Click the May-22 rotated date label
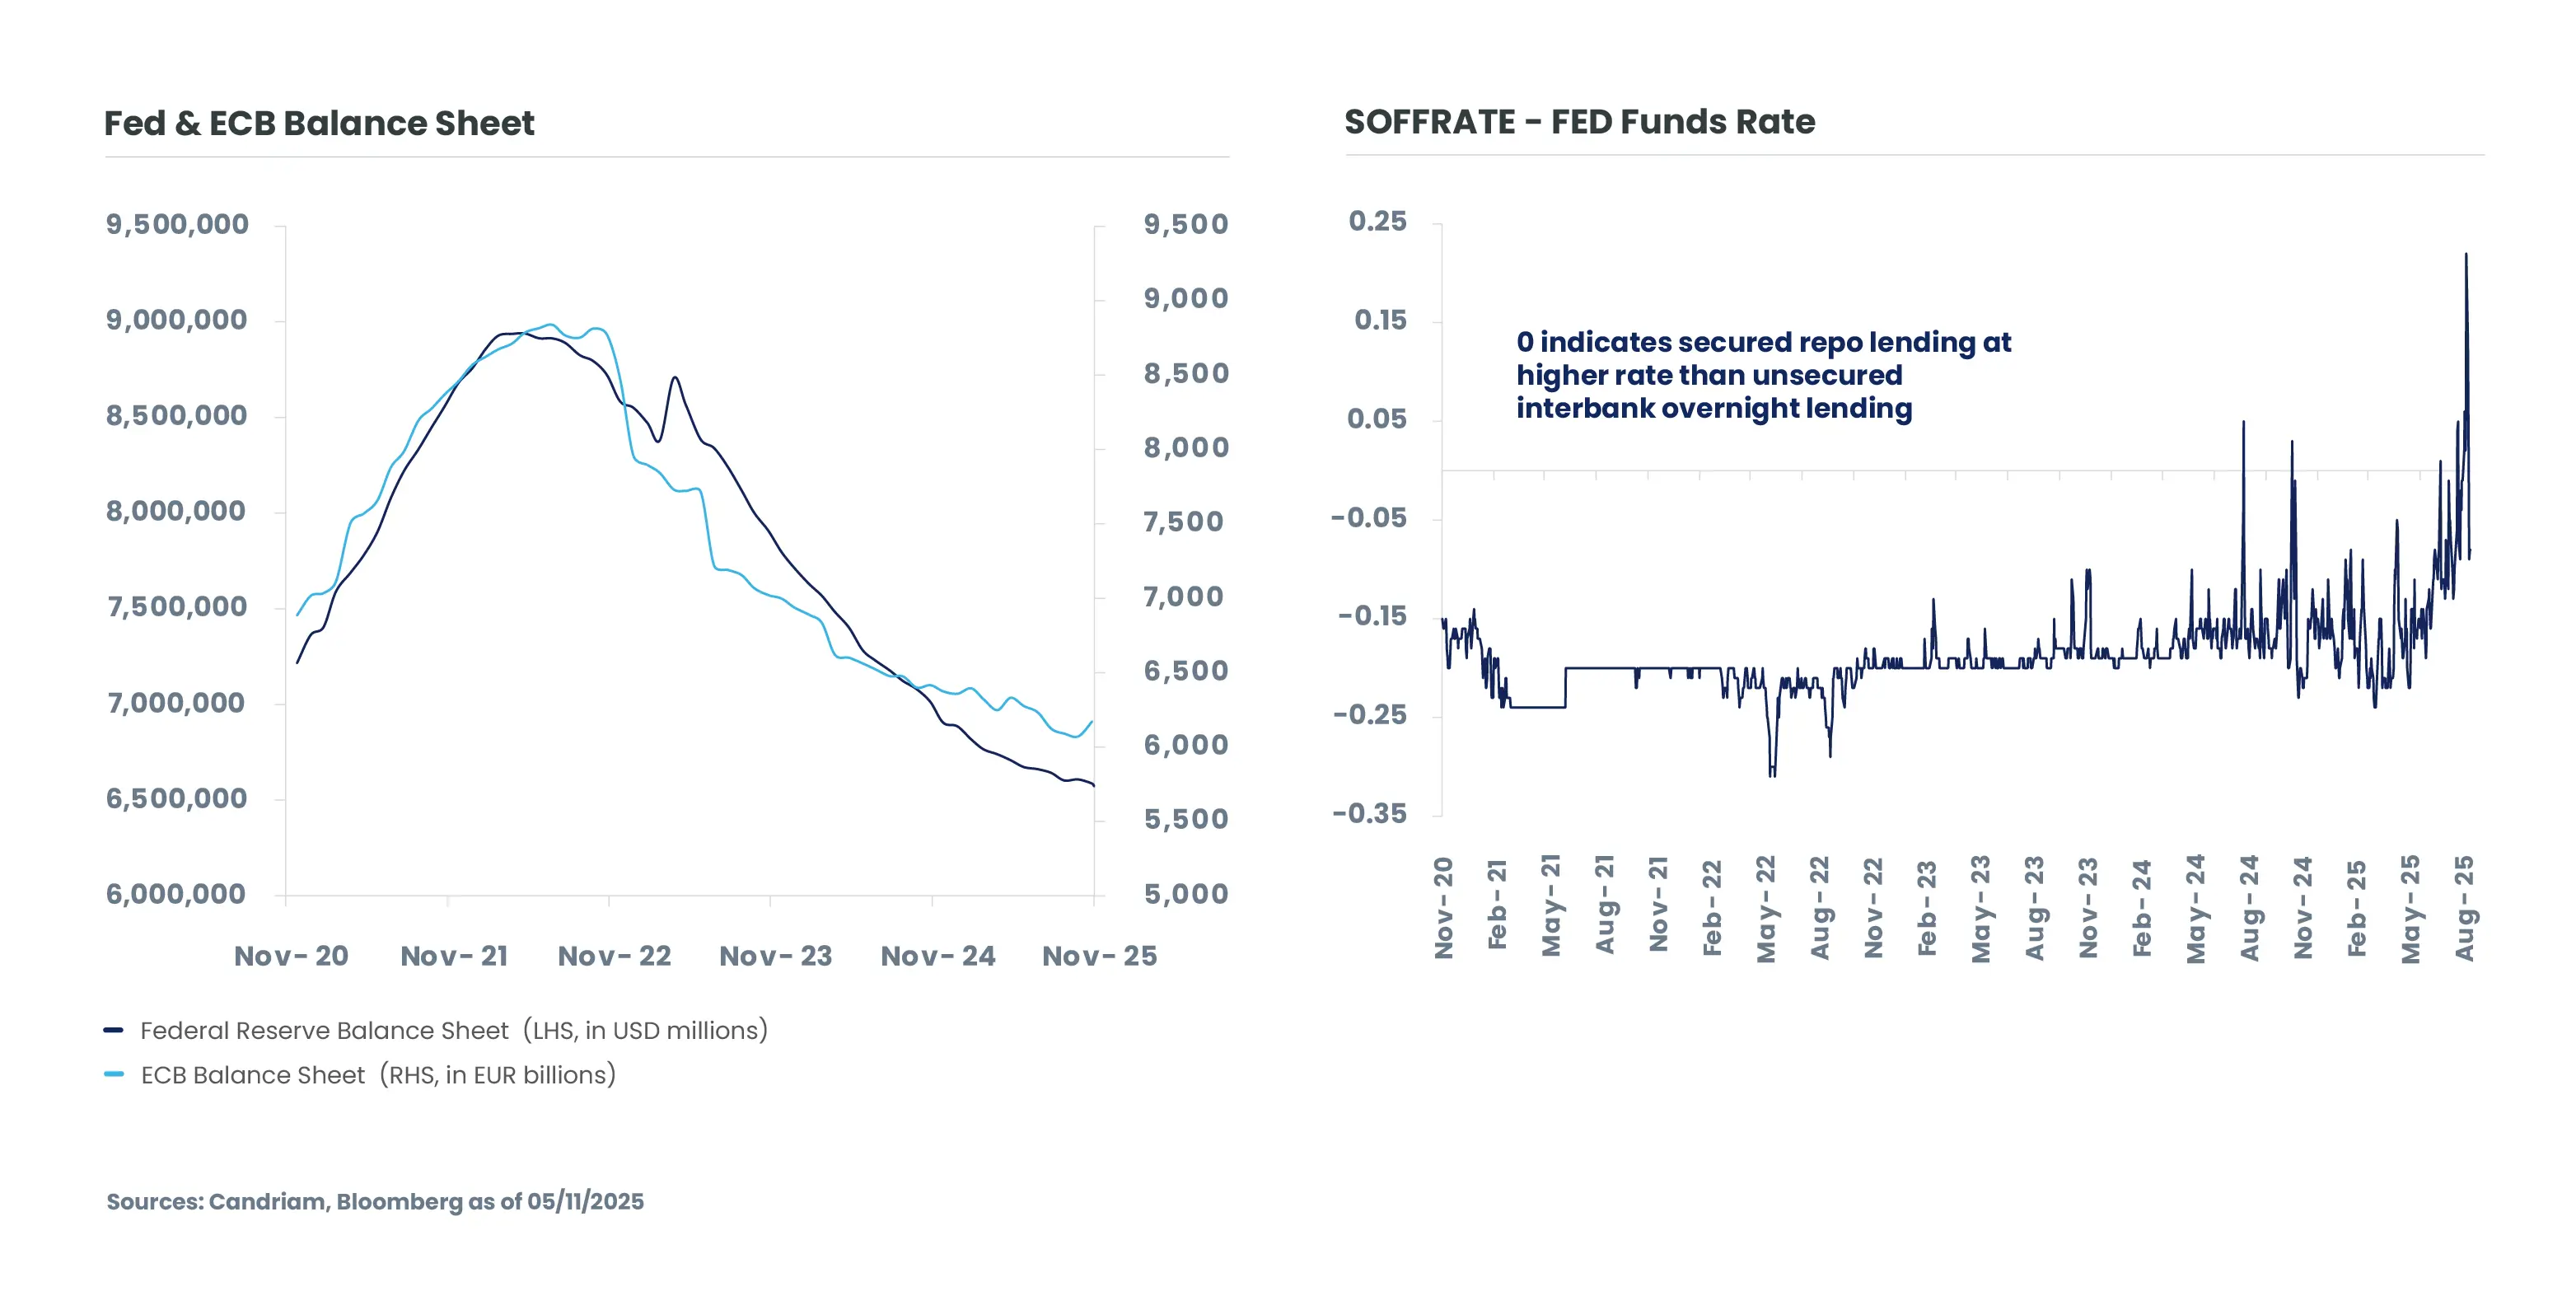This screenshot has height=1296, width=2576. click(x=1766, y=907)
